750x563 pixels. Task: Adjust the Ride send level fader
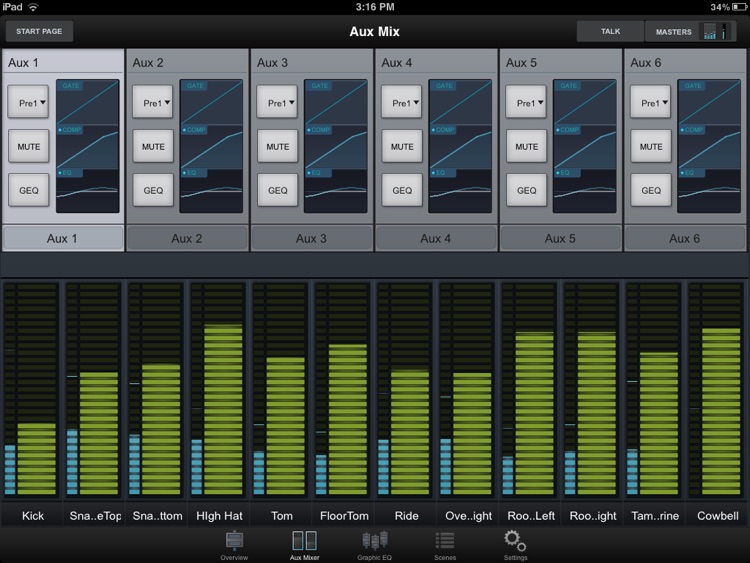coord(410,389)
